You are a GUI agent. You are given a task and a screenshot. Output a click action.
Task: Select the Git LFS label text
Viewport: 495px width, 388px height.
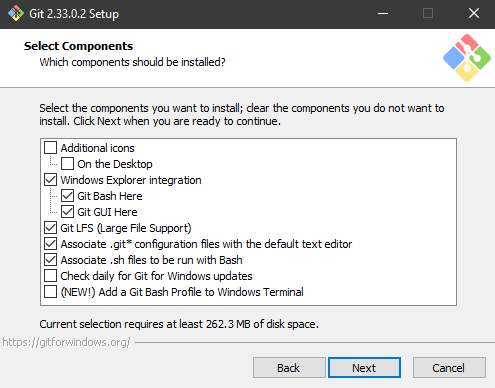tap(126, 228)
